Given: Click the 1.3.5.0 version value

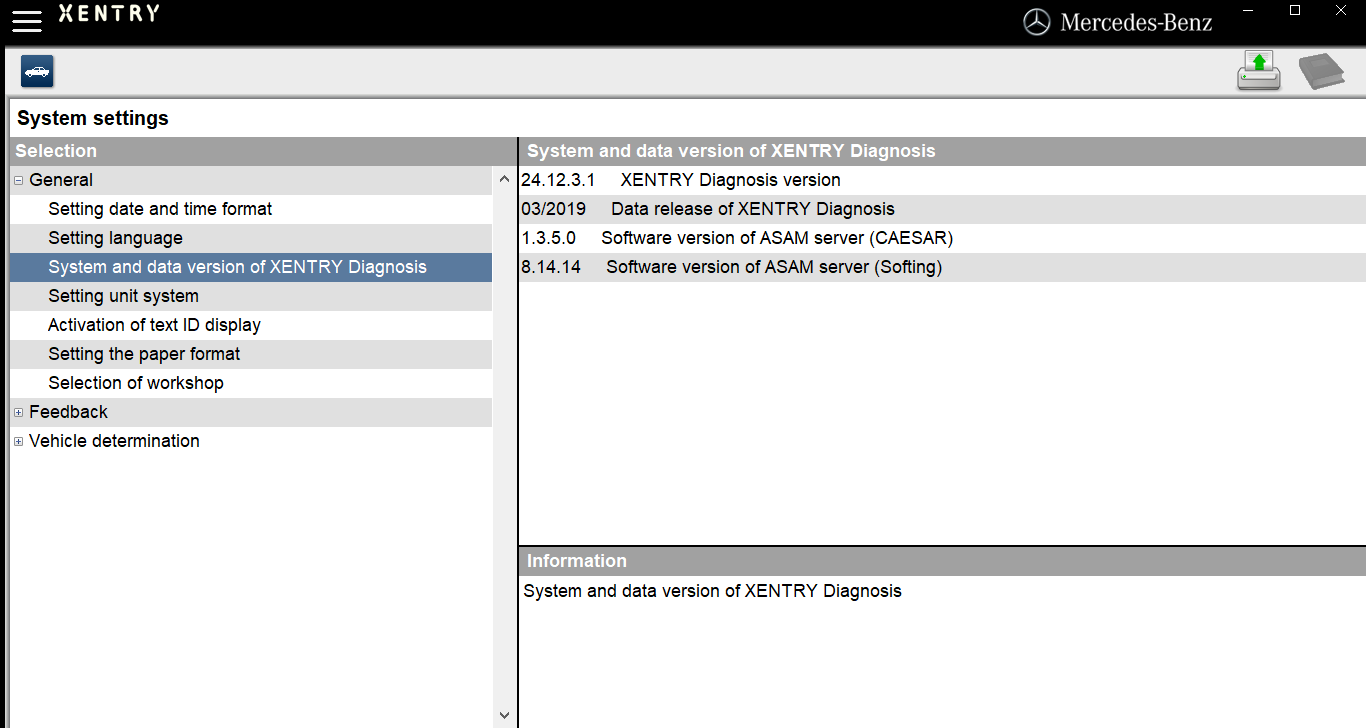Looking at the screenshot, I should coord(549,238).
